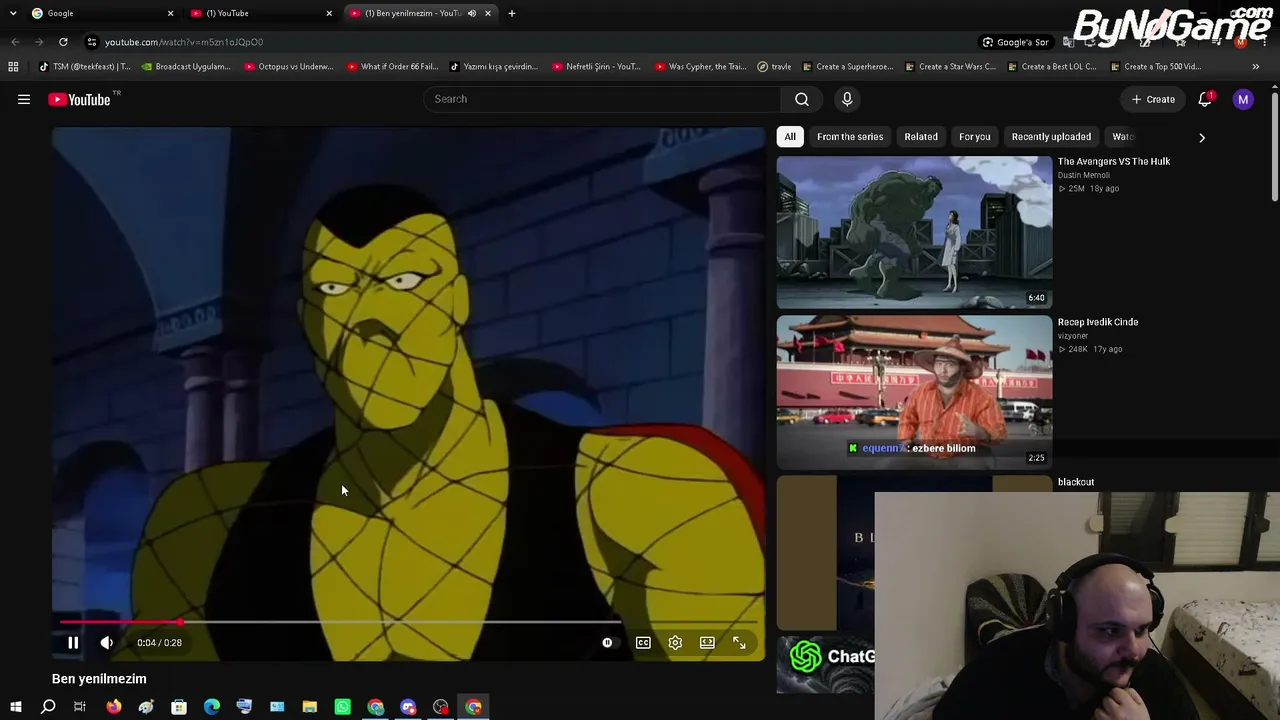Open File Explorer from the taskbar

310,707
